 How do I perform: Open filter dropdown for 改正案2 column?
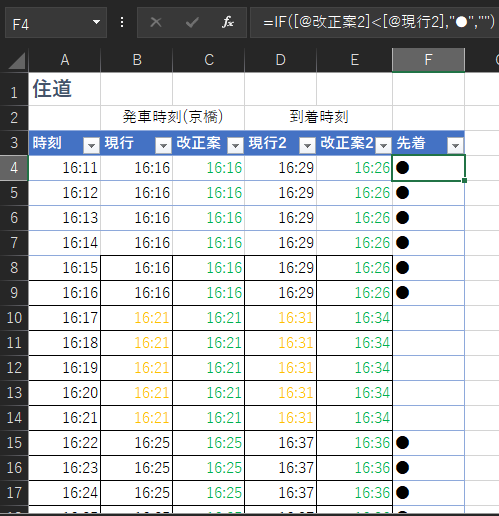383,145
